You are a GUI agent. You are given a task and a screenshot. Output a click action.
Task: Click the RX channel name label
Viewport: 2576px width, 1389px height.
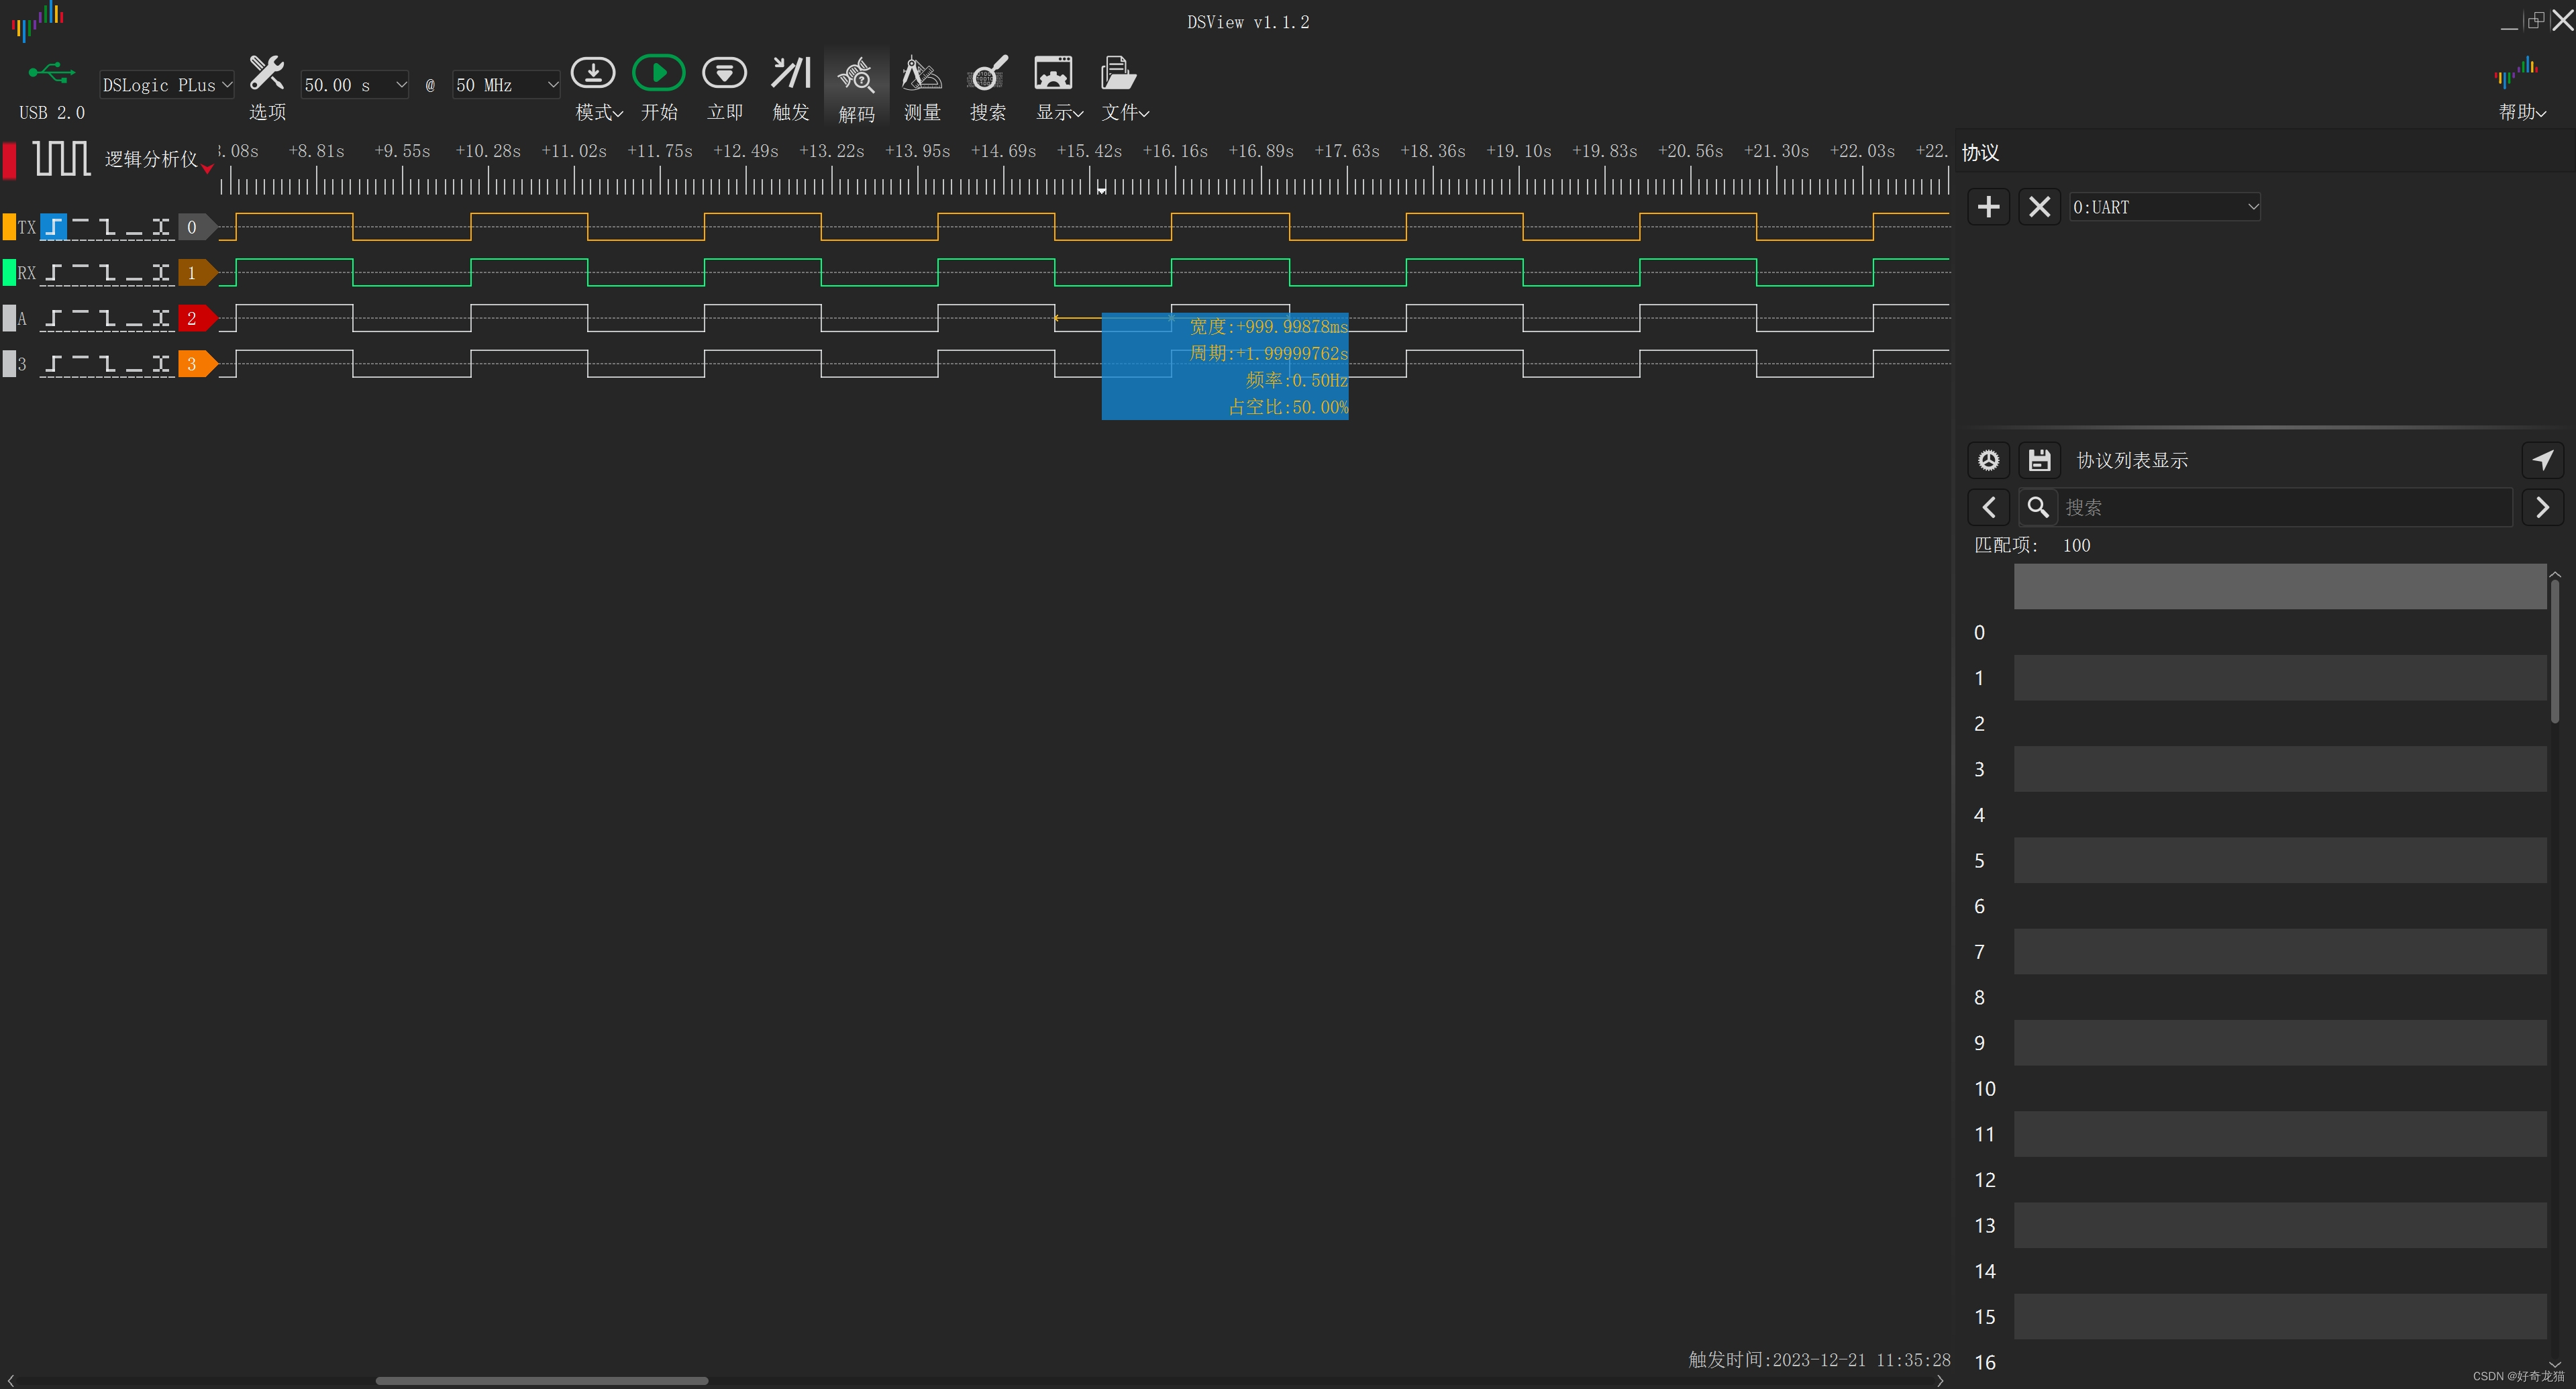click(x=27, y=273)
